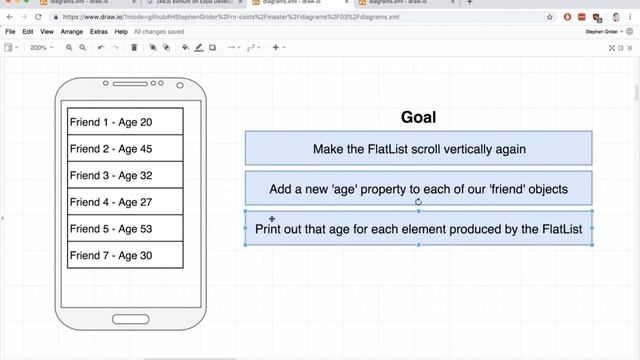The image size is (640, 360).
Task: Switch to the emulti on expo tab
Action: pyautogui.click(x=195, y=2)
